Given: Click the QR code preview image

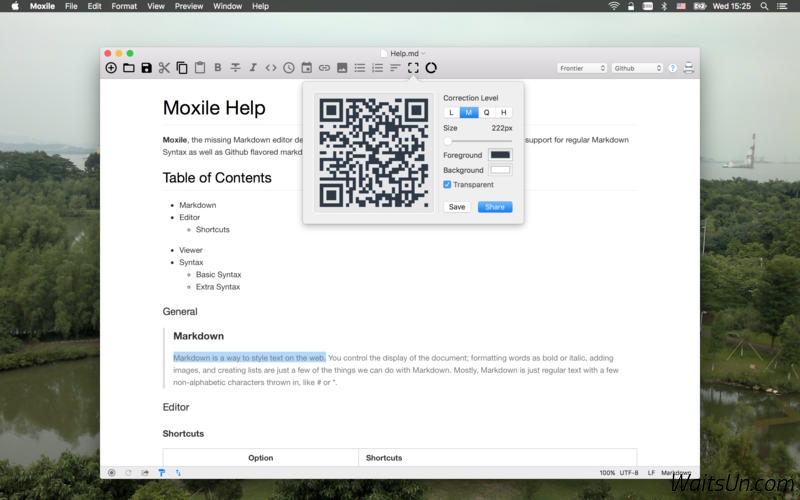Looking at the screenshot, I should pyautogui.click(x=373, y=153).
